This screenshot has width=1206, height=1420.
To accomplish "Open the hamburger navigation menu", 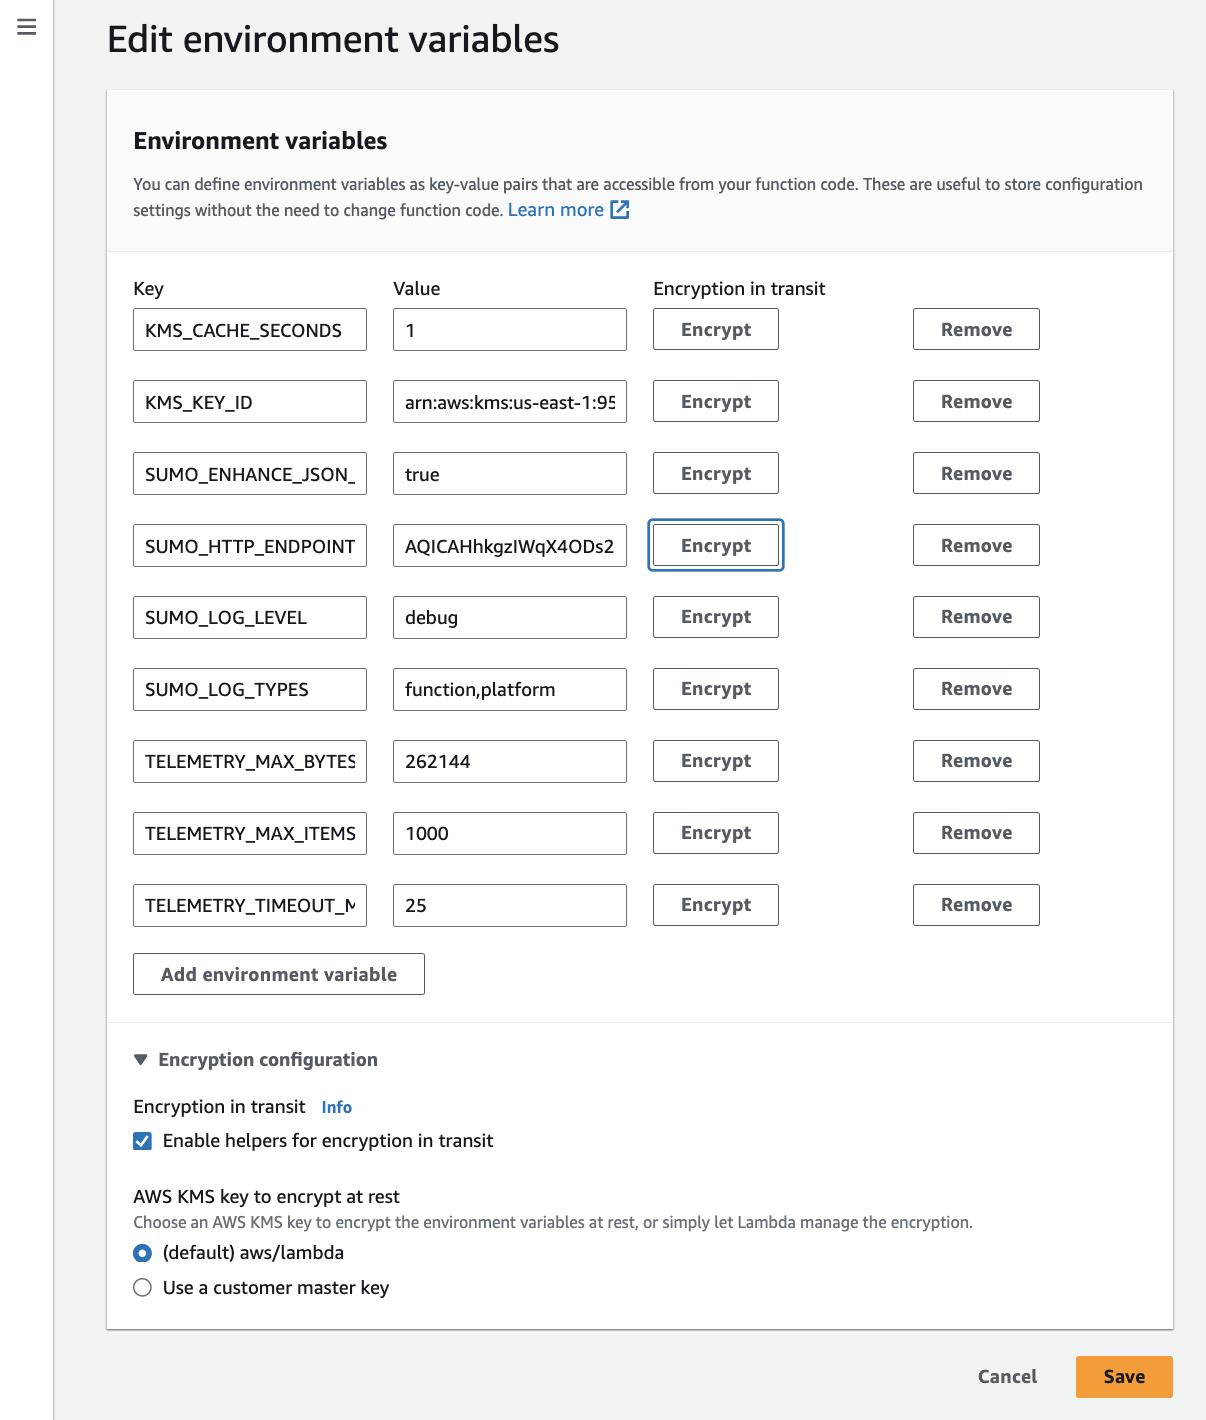I will [x=26, y=28].
